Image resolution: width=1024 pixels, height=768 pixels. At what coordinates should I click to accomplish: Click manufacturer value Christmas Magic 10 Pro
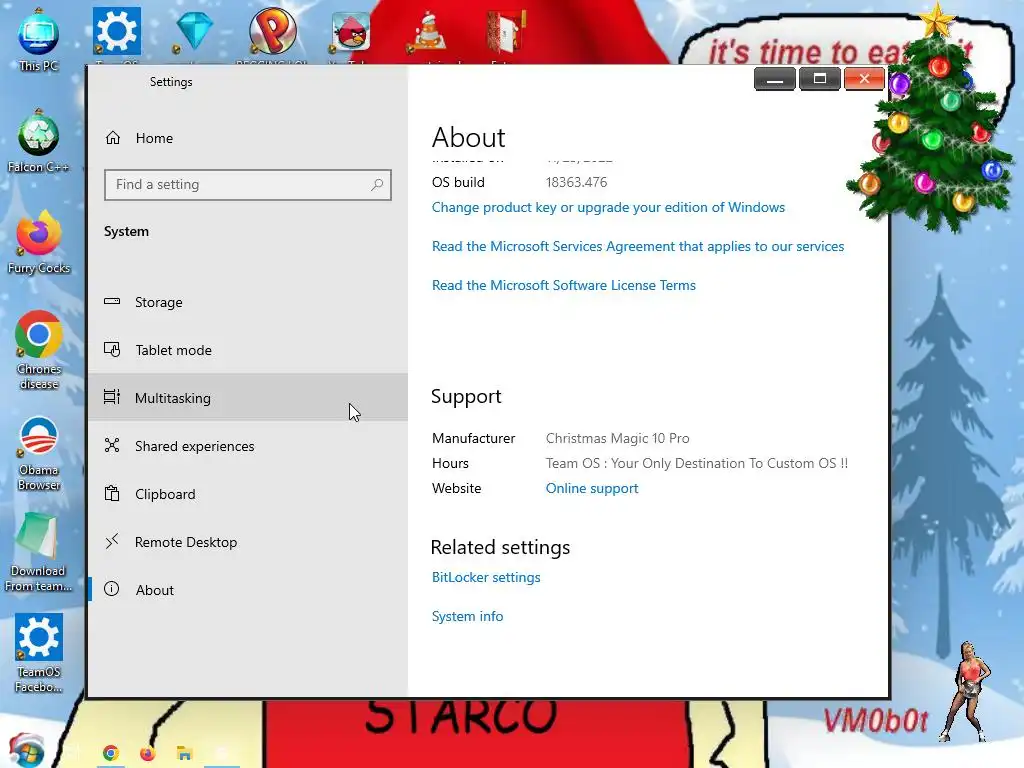(618, 438)
